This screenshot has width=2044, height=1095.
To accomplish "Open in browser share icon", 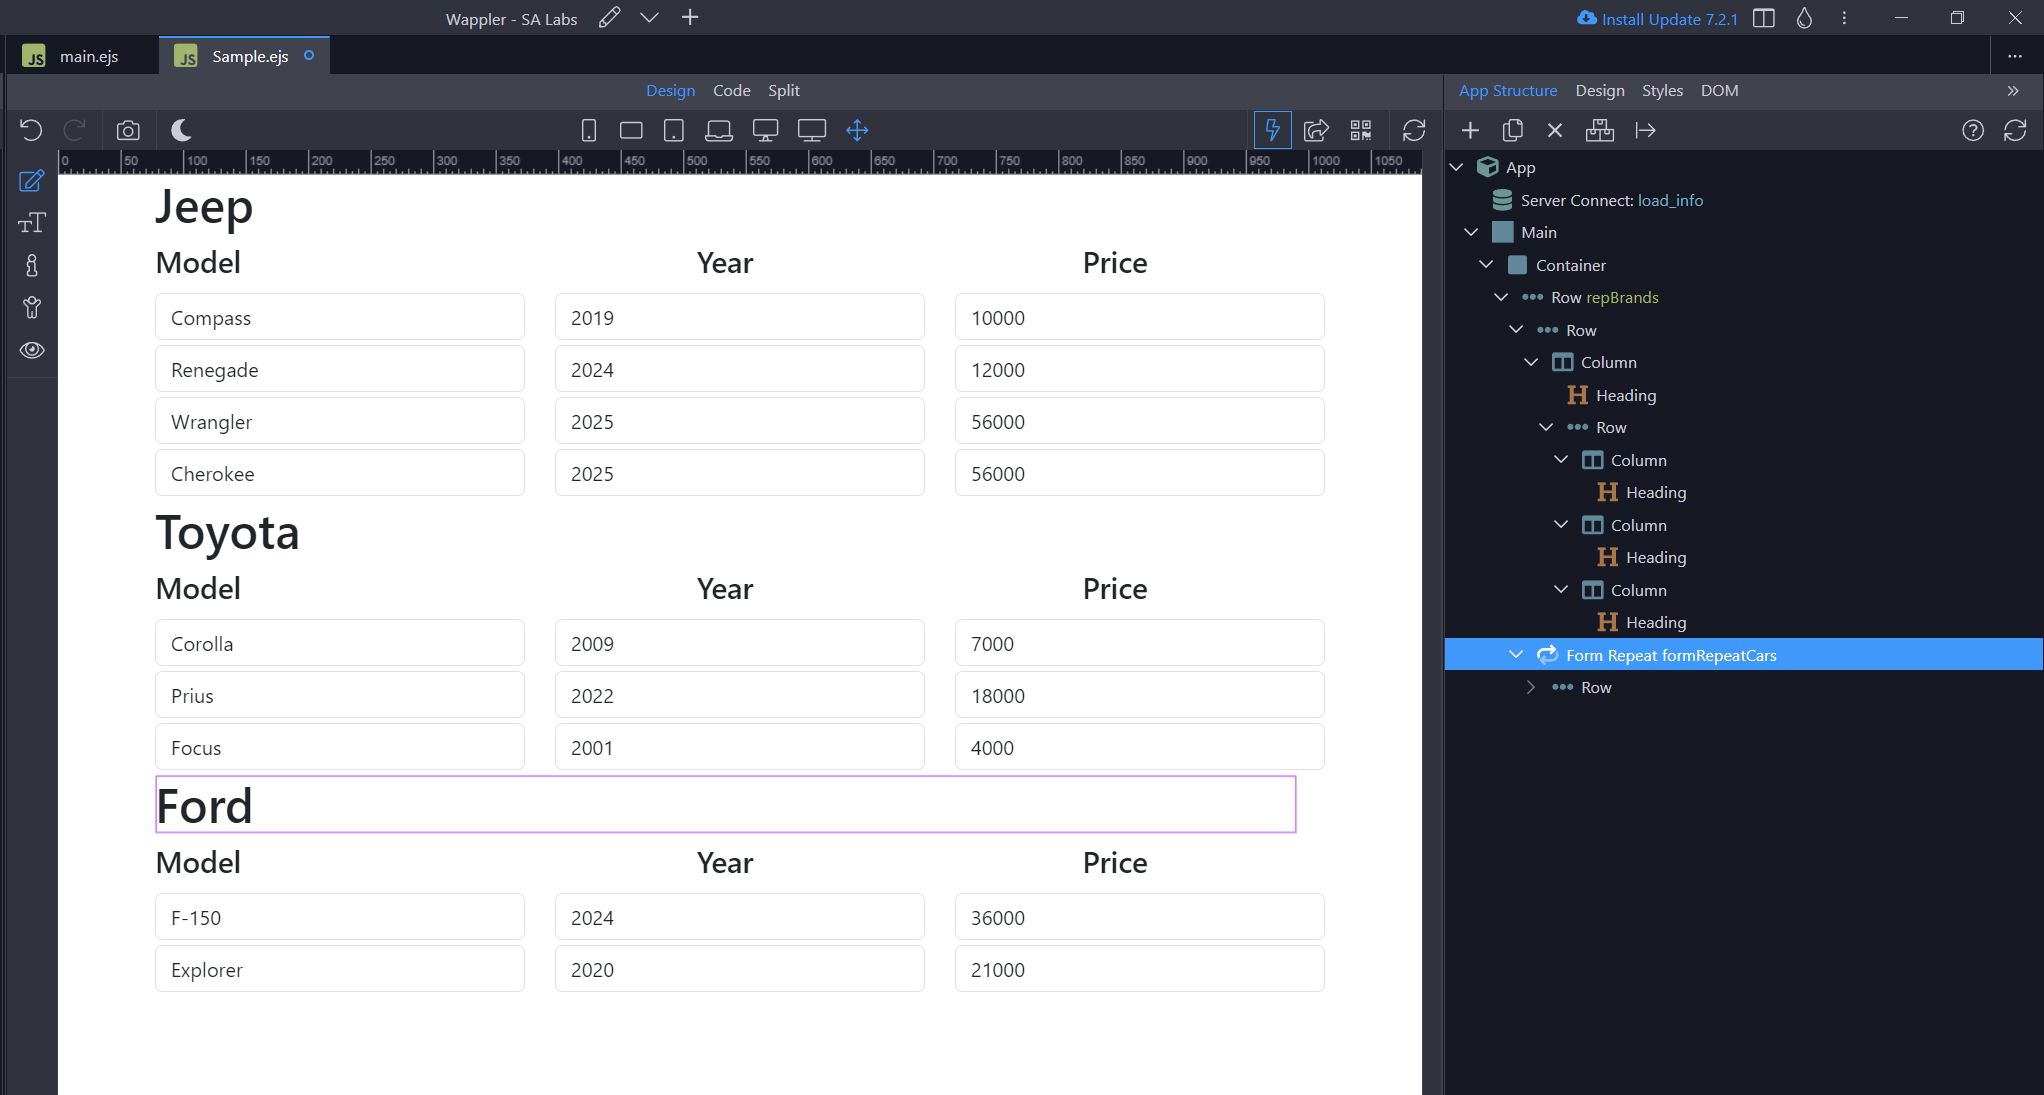I will tap(1316, 130).
